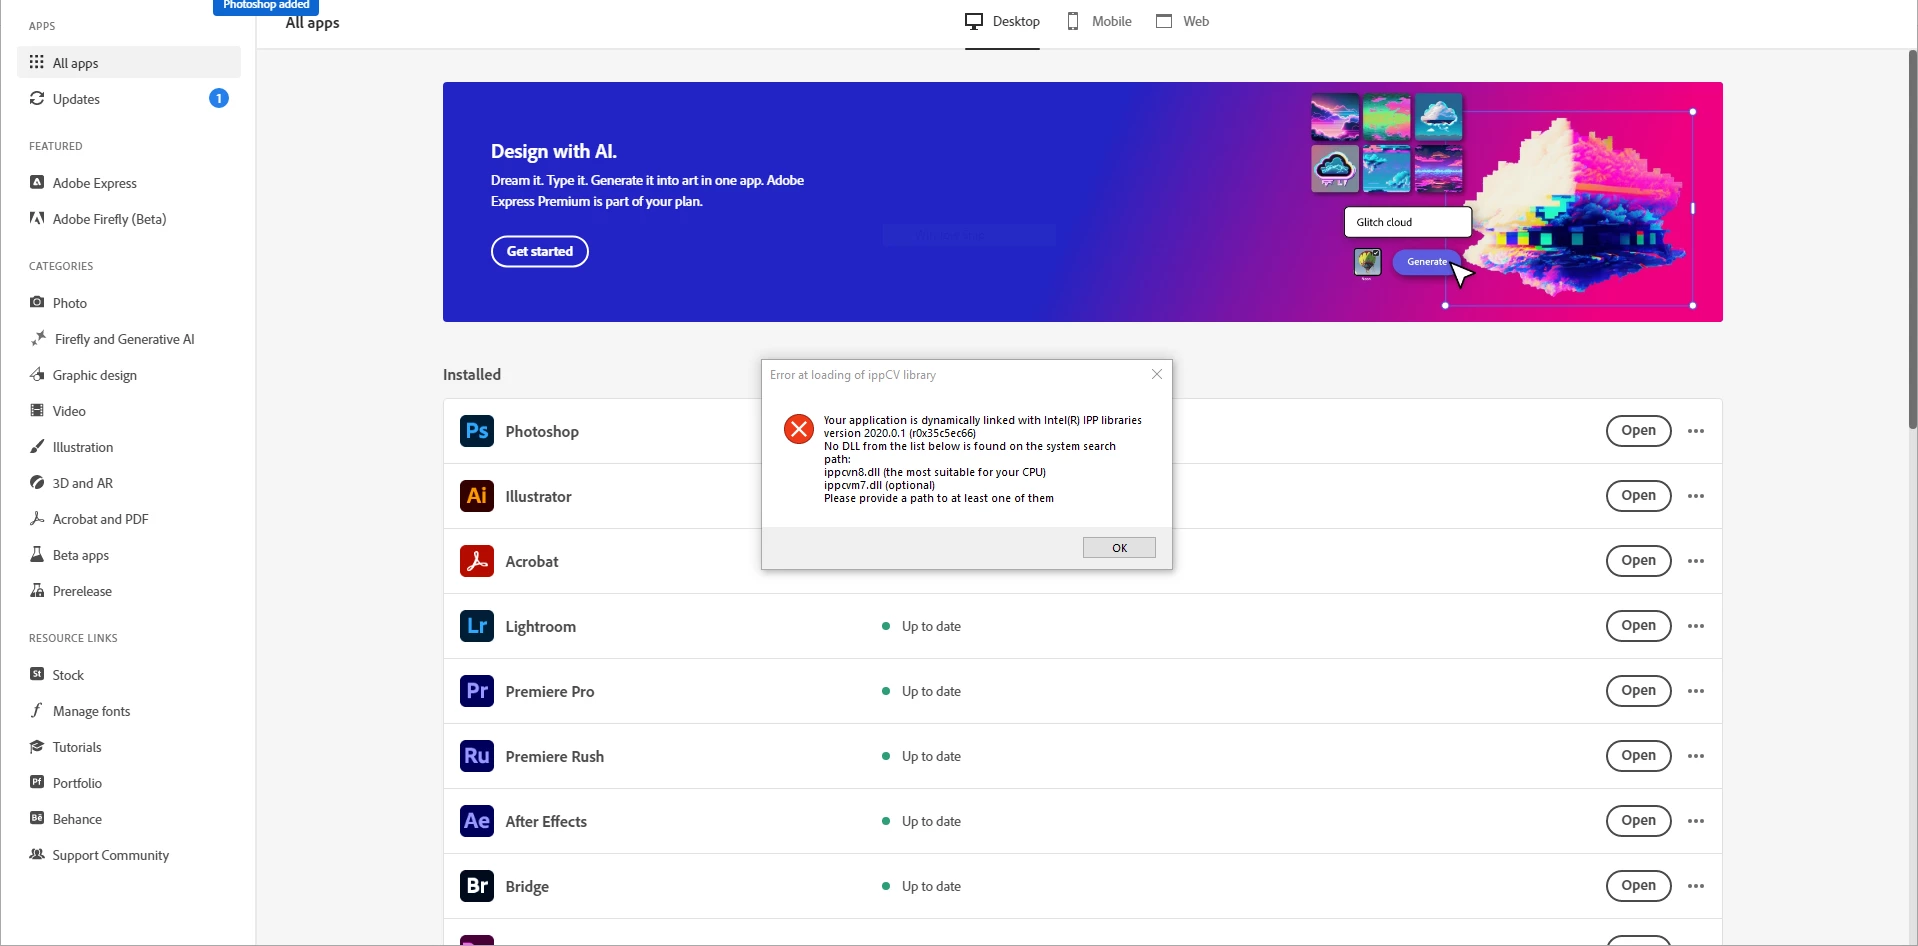Open more options for Premiere Rush
This screenshot has height=946, width=1918.
(1696, 756)
